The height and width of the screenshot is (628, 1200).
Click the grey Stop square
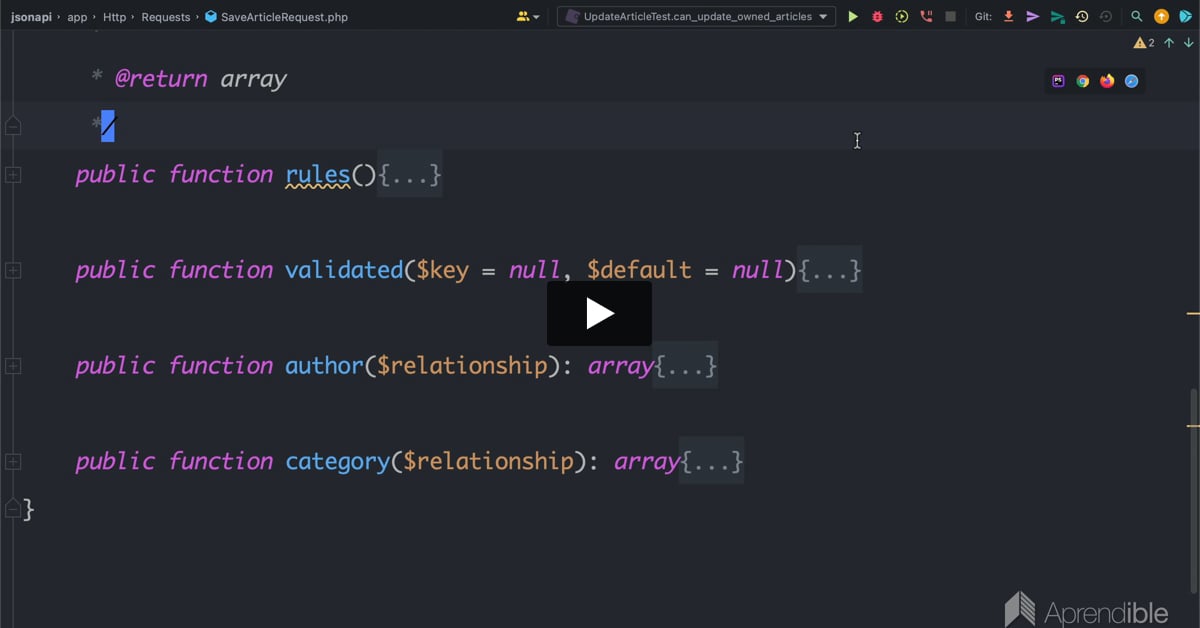click(950, 17)
